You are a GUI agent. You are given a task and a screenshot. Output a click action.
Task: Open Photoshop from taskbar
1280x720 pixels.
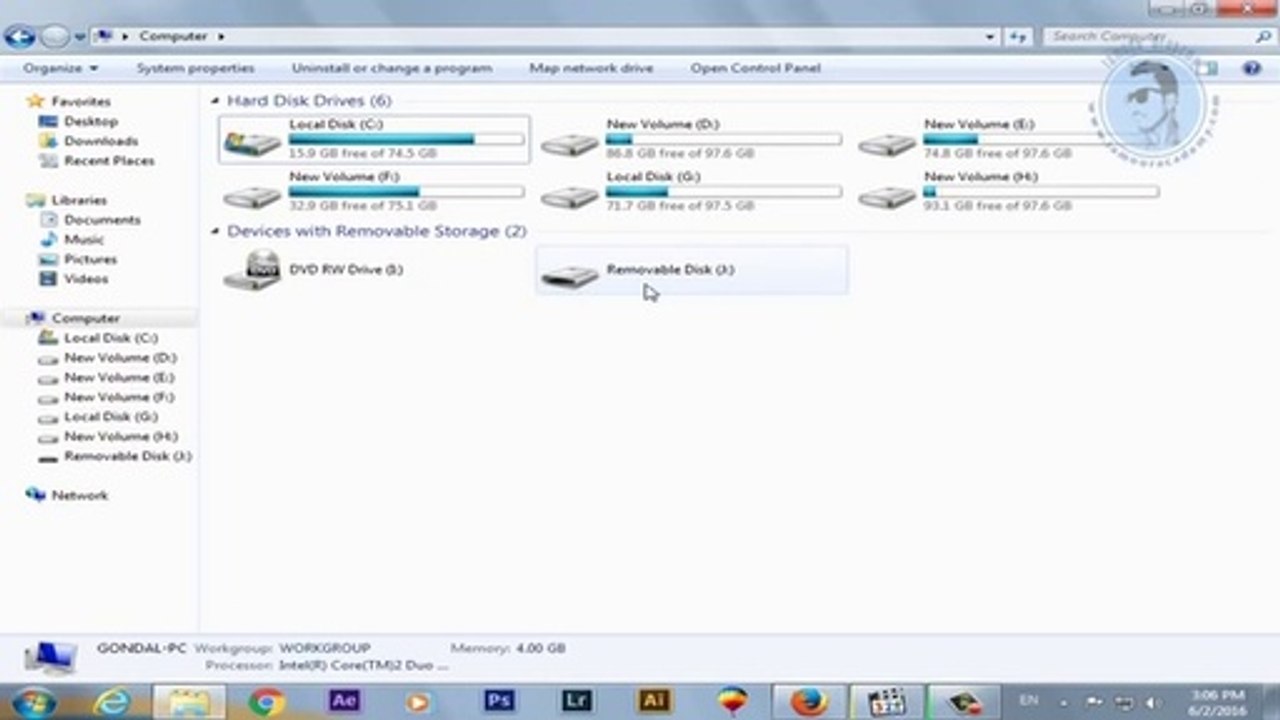(x=499, y=700)
